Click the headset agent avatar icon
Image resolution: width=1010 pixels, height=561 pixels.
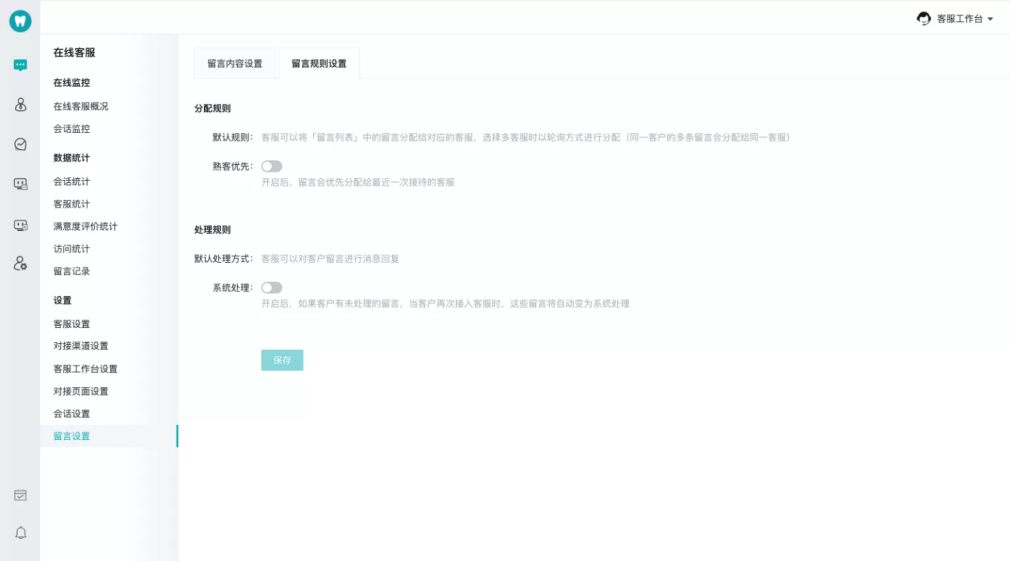(x=924, y=18)
